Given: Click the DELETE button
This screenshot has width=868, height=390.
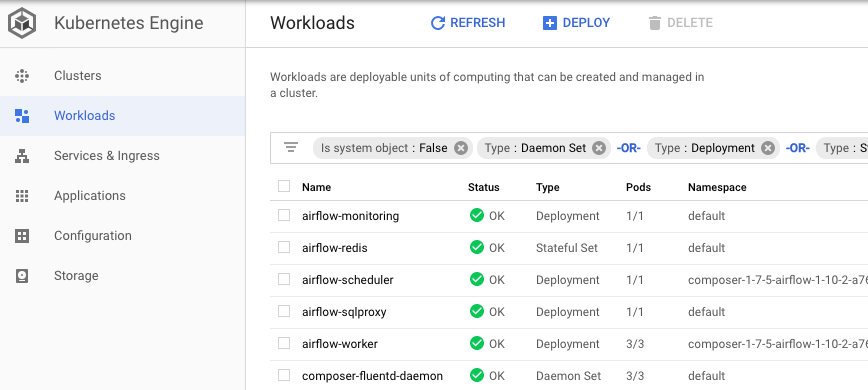Looking at the screenshot, I should tap(680, 23).
